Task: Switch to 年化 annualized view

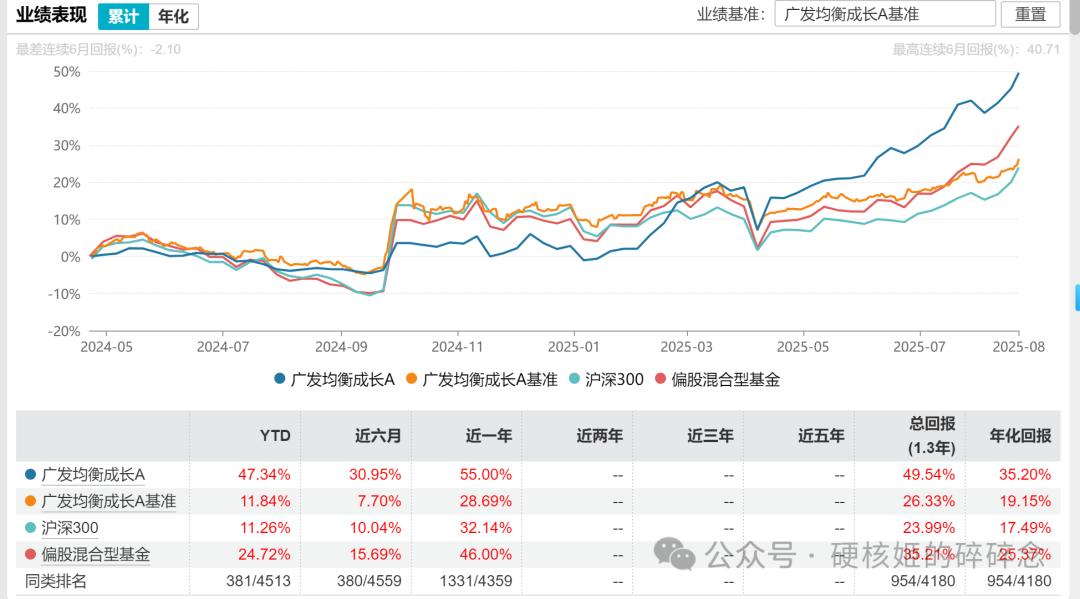Action: (174, 17)
